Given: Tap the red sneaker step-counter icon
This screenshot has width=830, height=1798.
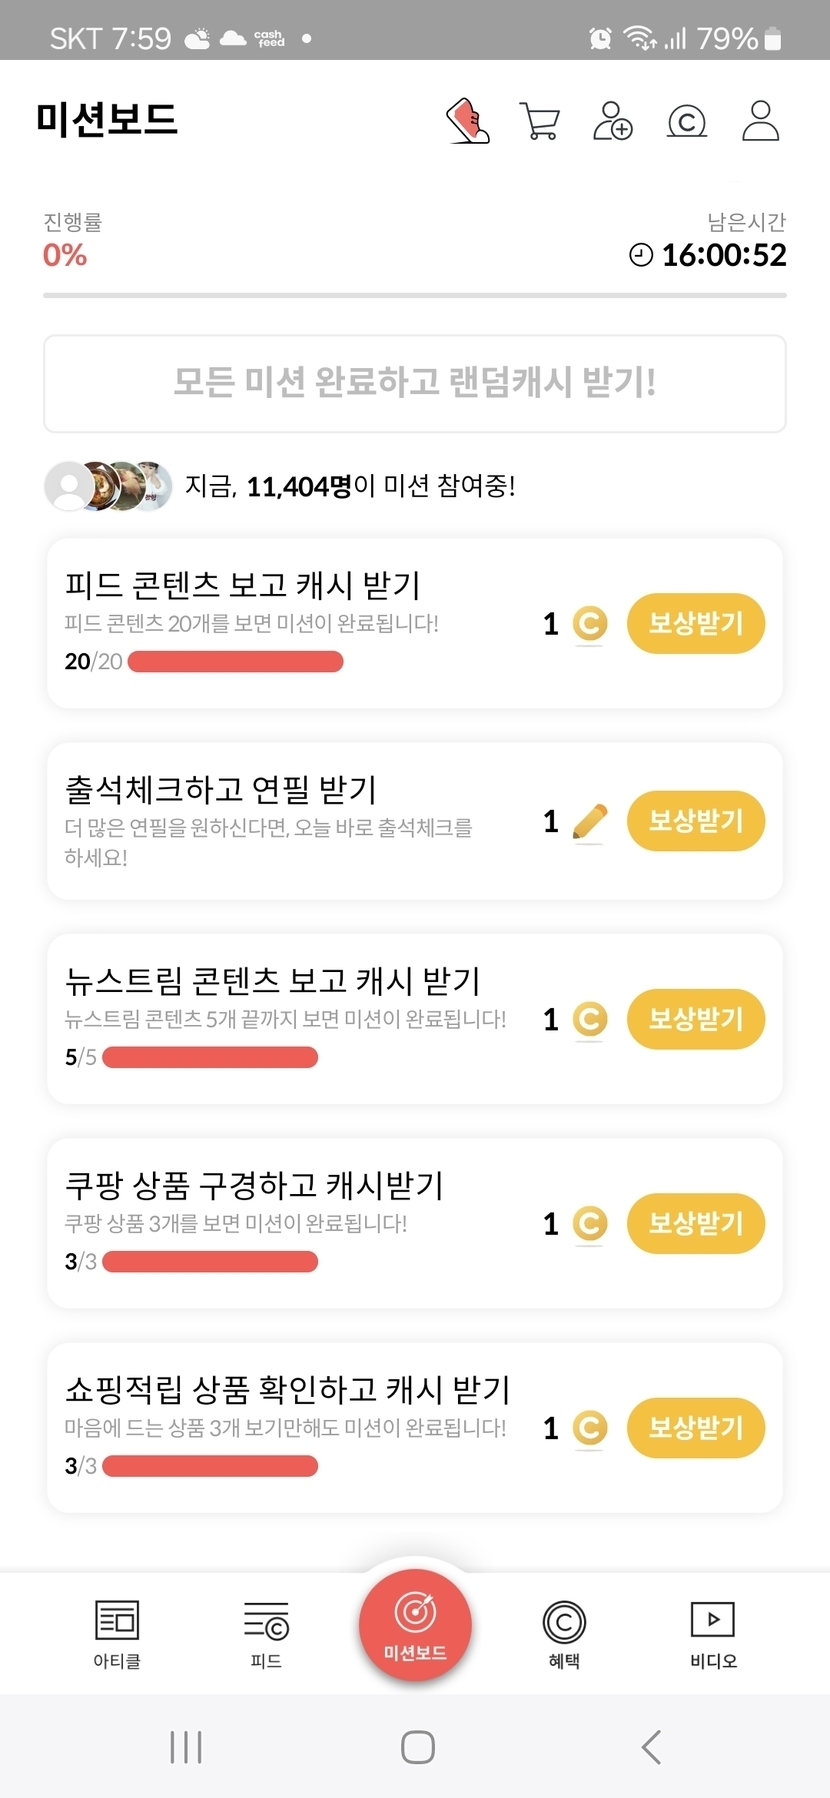Looking at the screenshot, I should pos(468,121).
